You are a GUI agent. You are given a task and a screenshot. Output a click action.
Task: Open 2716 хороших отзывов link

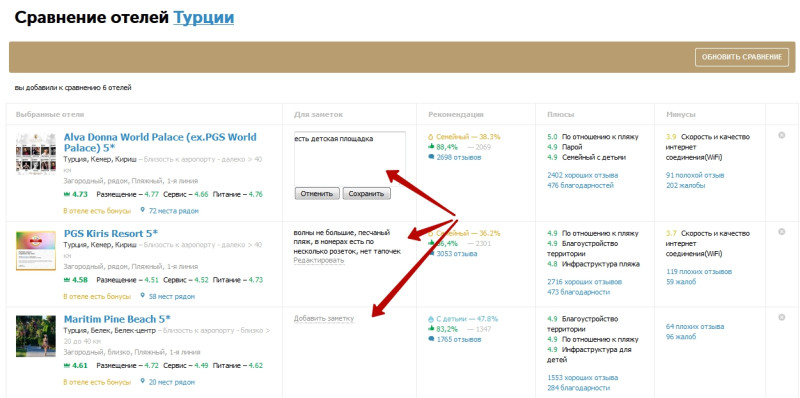[x=584, y=282]
